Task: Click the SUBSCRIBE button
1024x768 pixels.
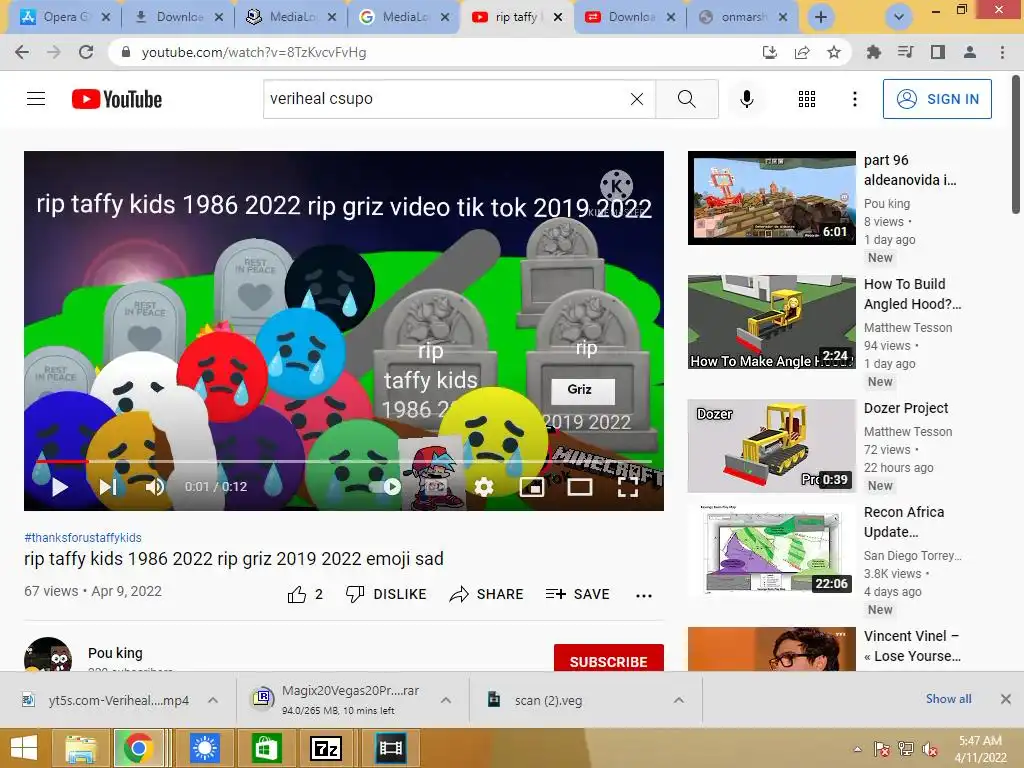Action: [x=609, y=658]
